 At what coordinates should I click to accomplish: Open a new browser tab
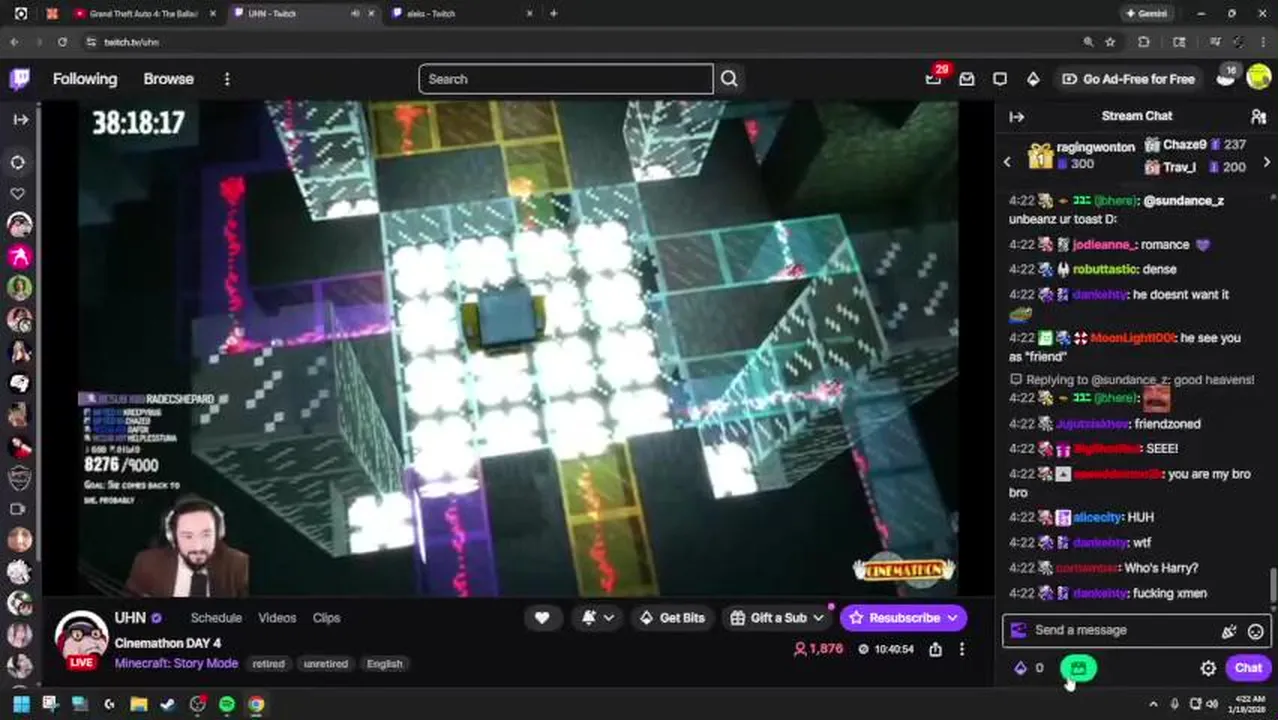(553, 14)
